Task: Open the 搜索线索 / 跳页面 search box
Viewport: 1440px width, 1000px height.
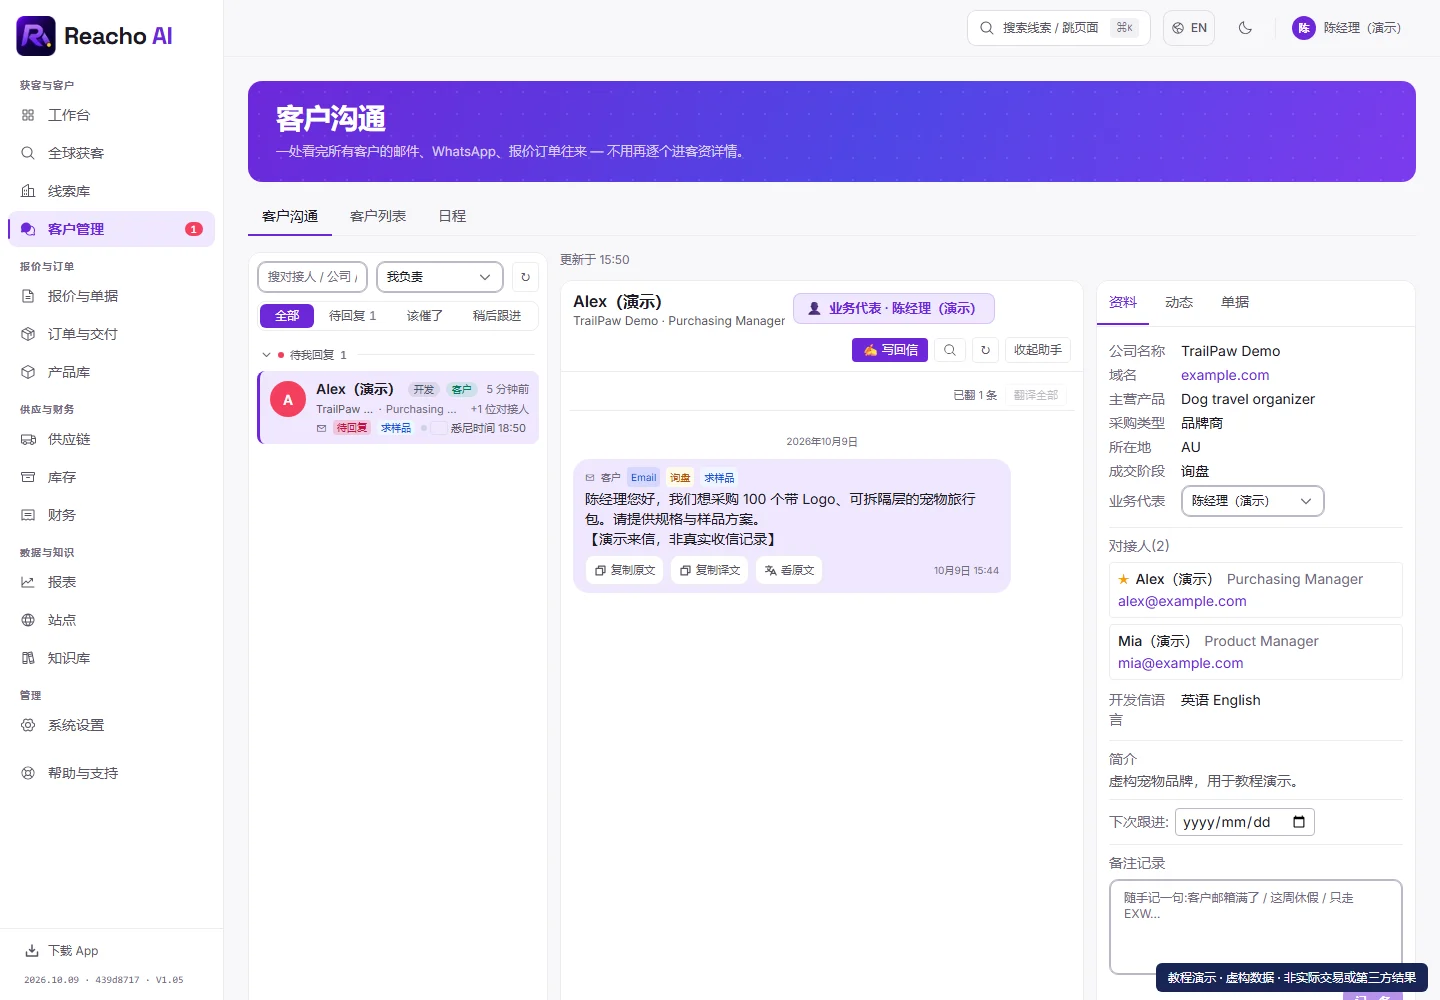Action: [x=1059, y=28]
